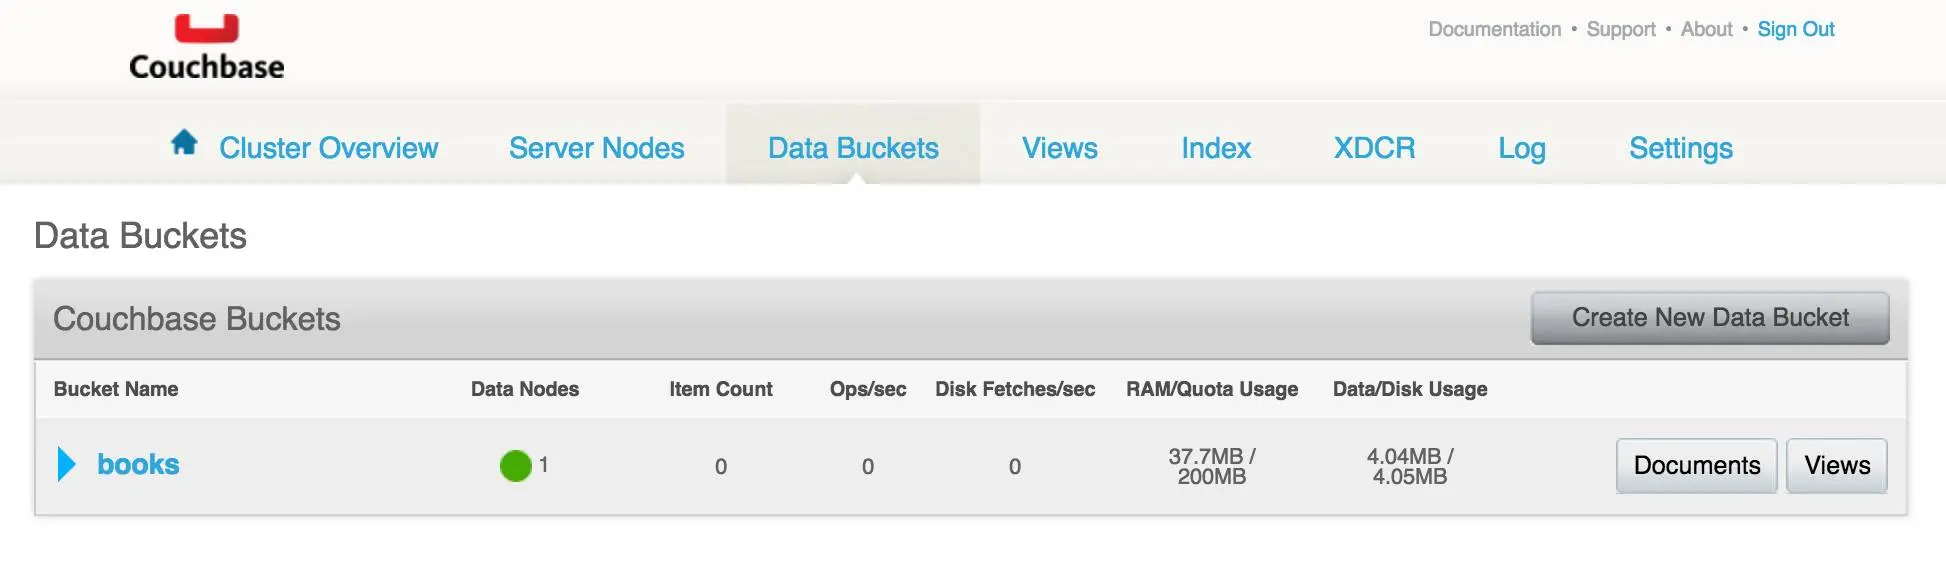The image size is (1946, 584).
Task: Click the Item Count column header
Action: (x=721, y=389)
